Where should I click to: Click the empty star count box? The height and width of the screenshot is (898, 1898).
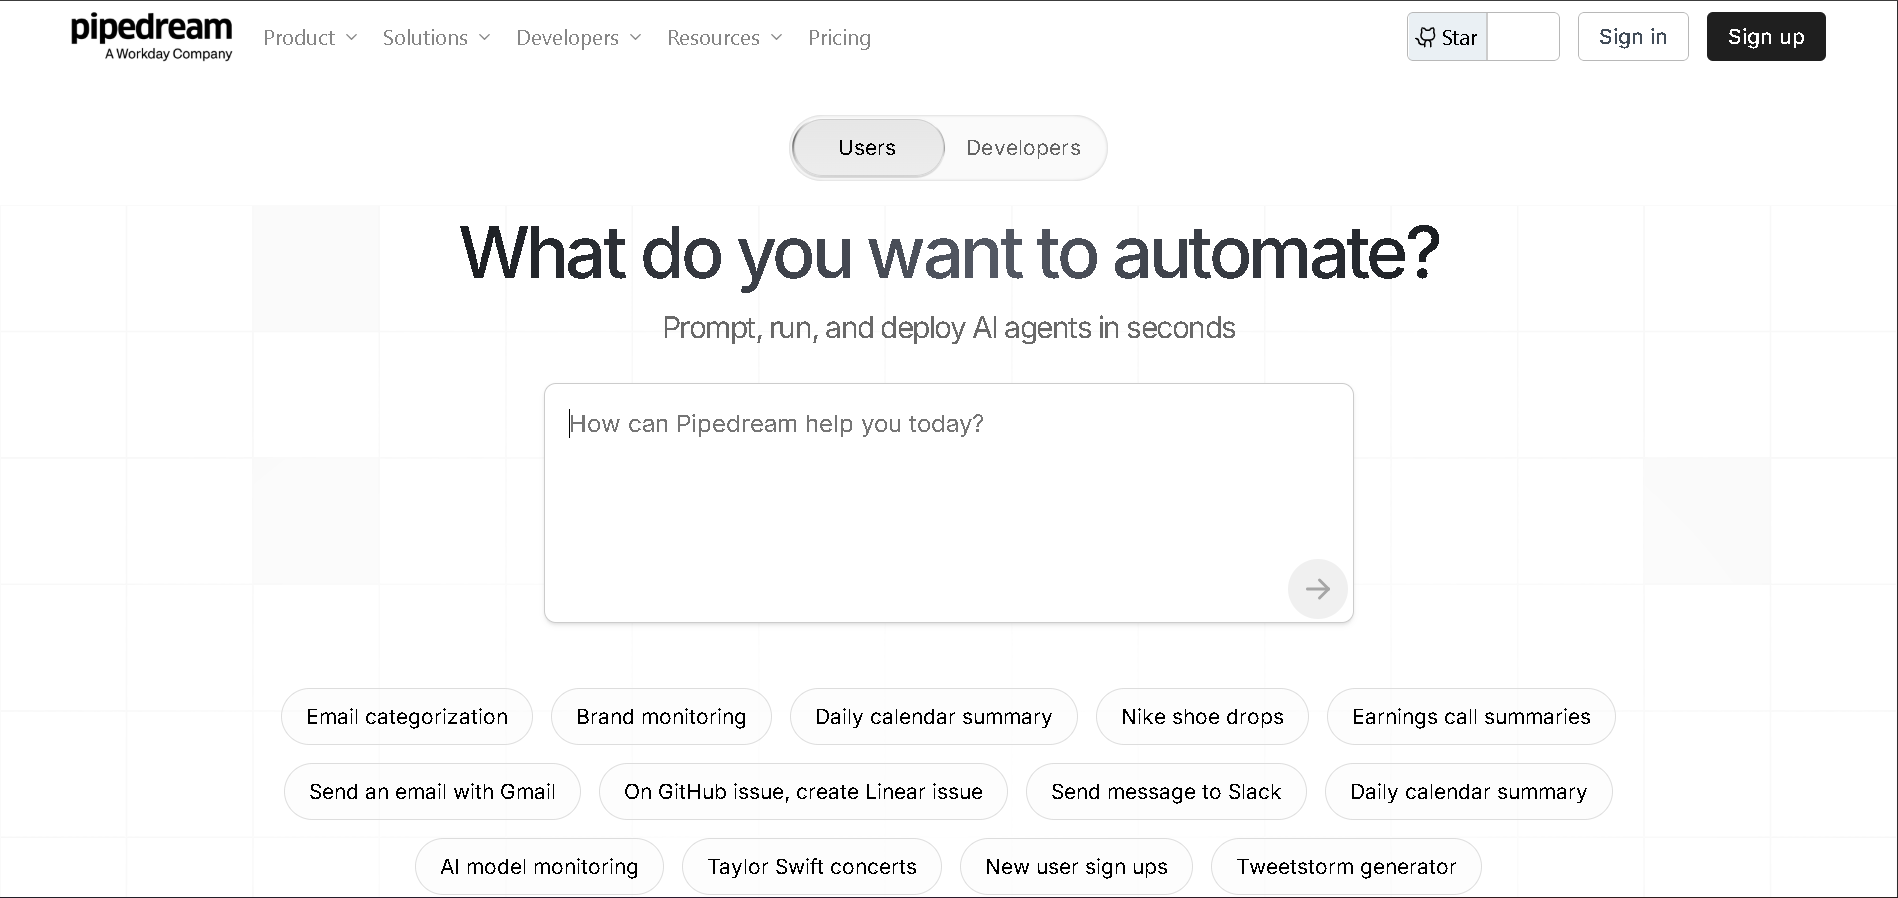tap(1523, 37)
